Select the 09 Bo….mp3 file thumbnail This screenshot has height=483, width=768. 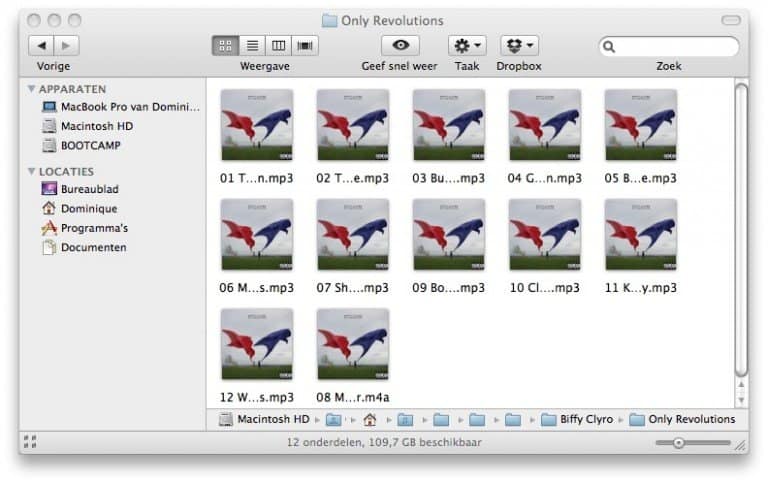click(x=449, y=235)
